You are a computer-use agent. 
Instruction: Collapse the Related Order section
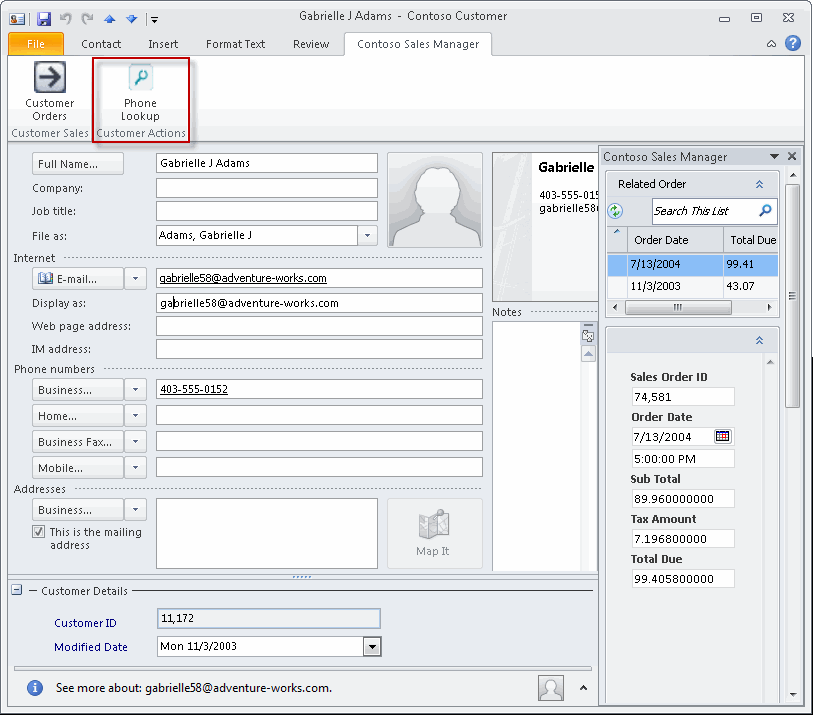[x=759, y=184]
